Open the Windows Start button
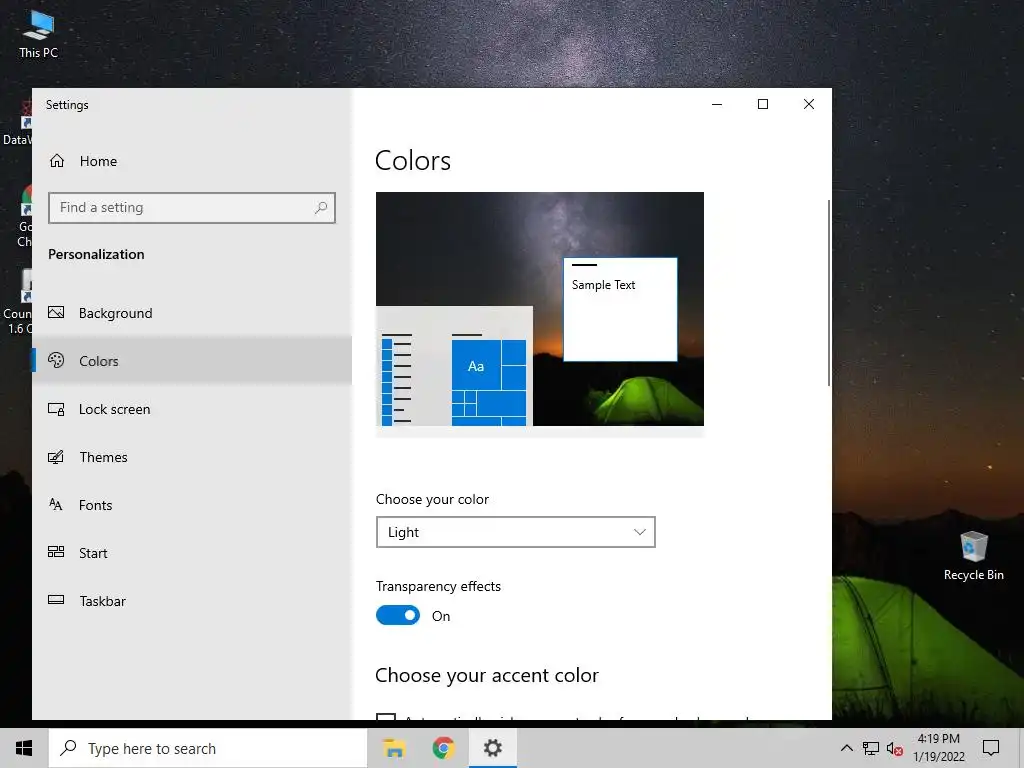 pos(24,748)
